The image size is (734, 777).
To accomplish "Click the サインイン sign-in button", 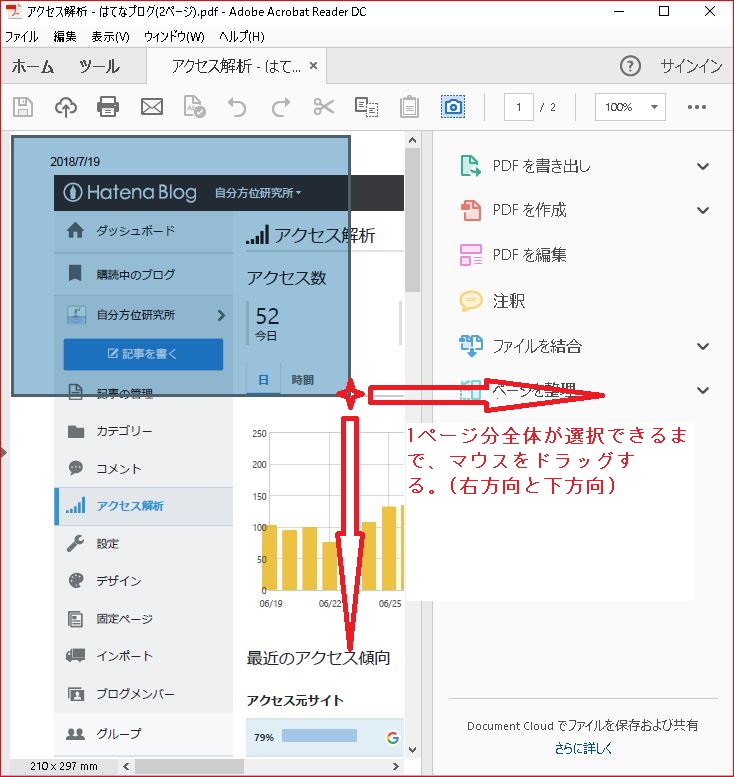I will click(691, 66).
